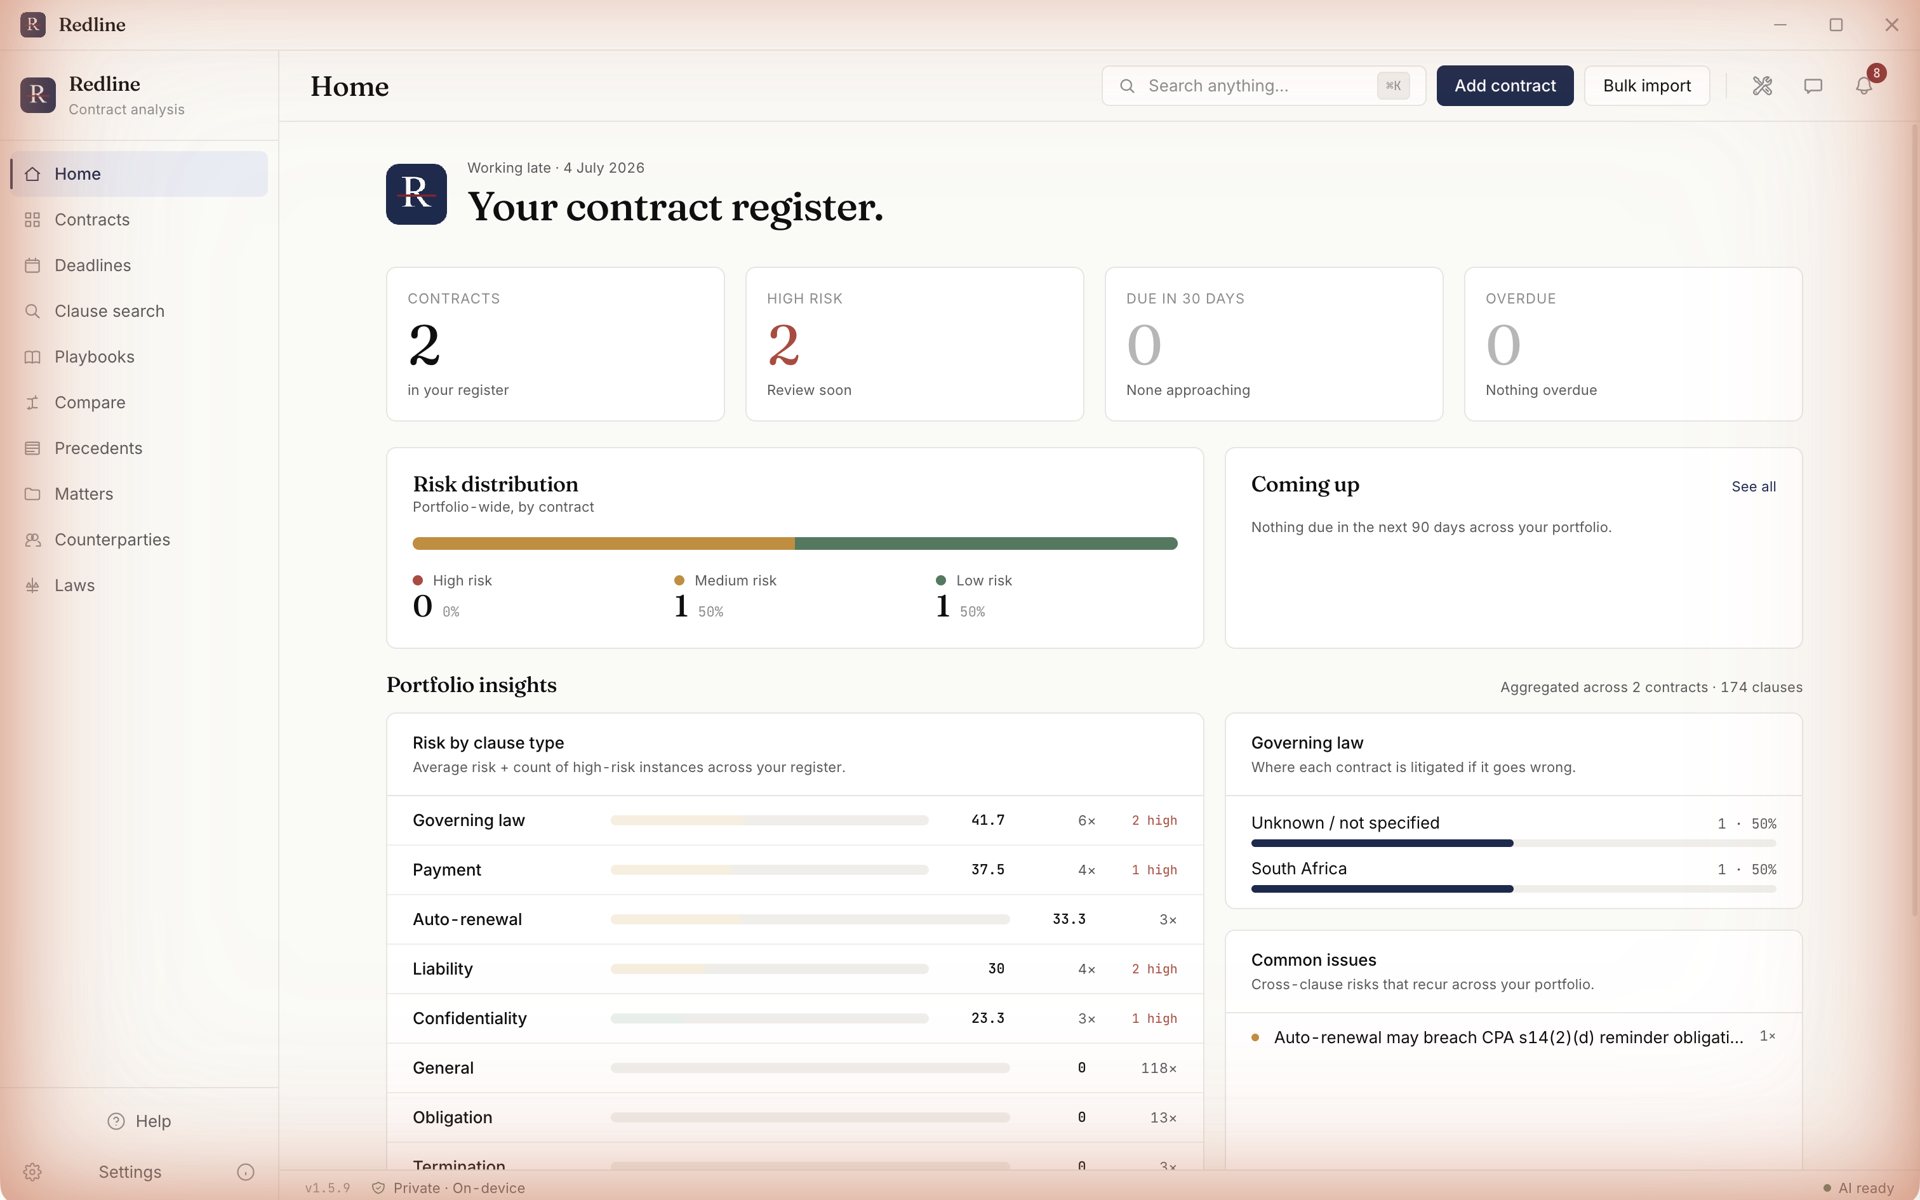
Task: Click the ⌘K shortcut badge in search
Action: click(1393, 86)
